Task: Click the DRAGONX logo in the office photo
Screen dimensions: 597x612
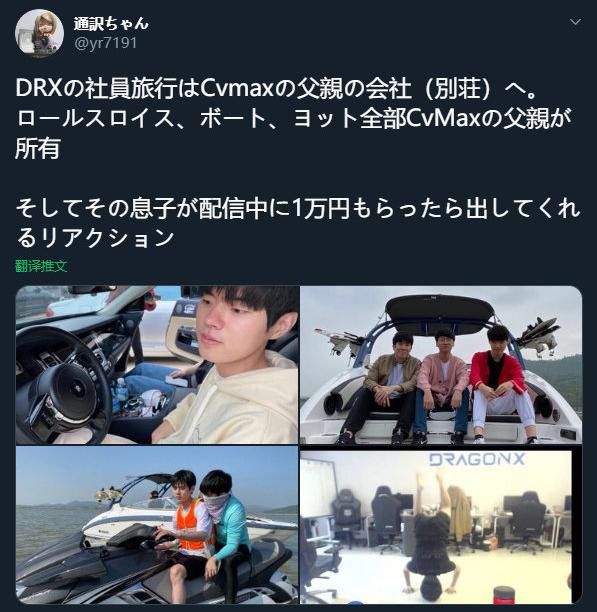Action: pos(477,459)
